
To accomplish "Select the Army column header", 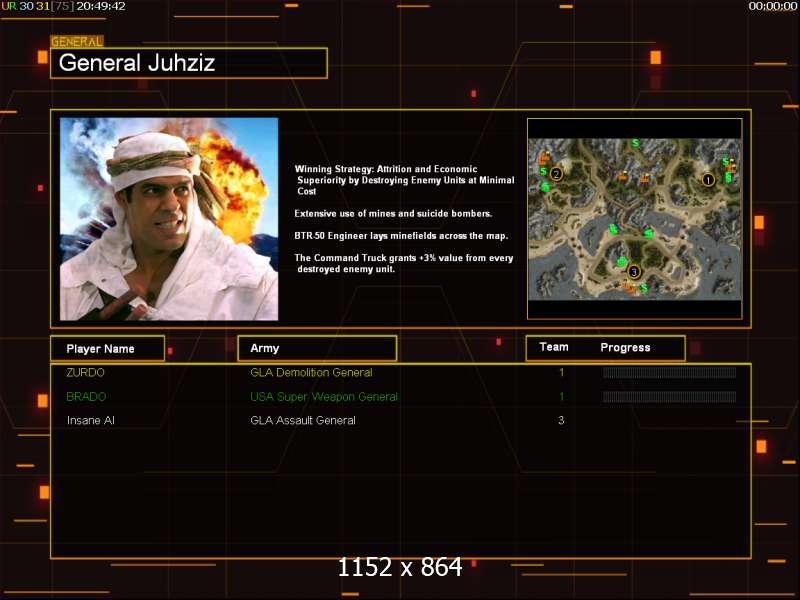I will point(317,348).
